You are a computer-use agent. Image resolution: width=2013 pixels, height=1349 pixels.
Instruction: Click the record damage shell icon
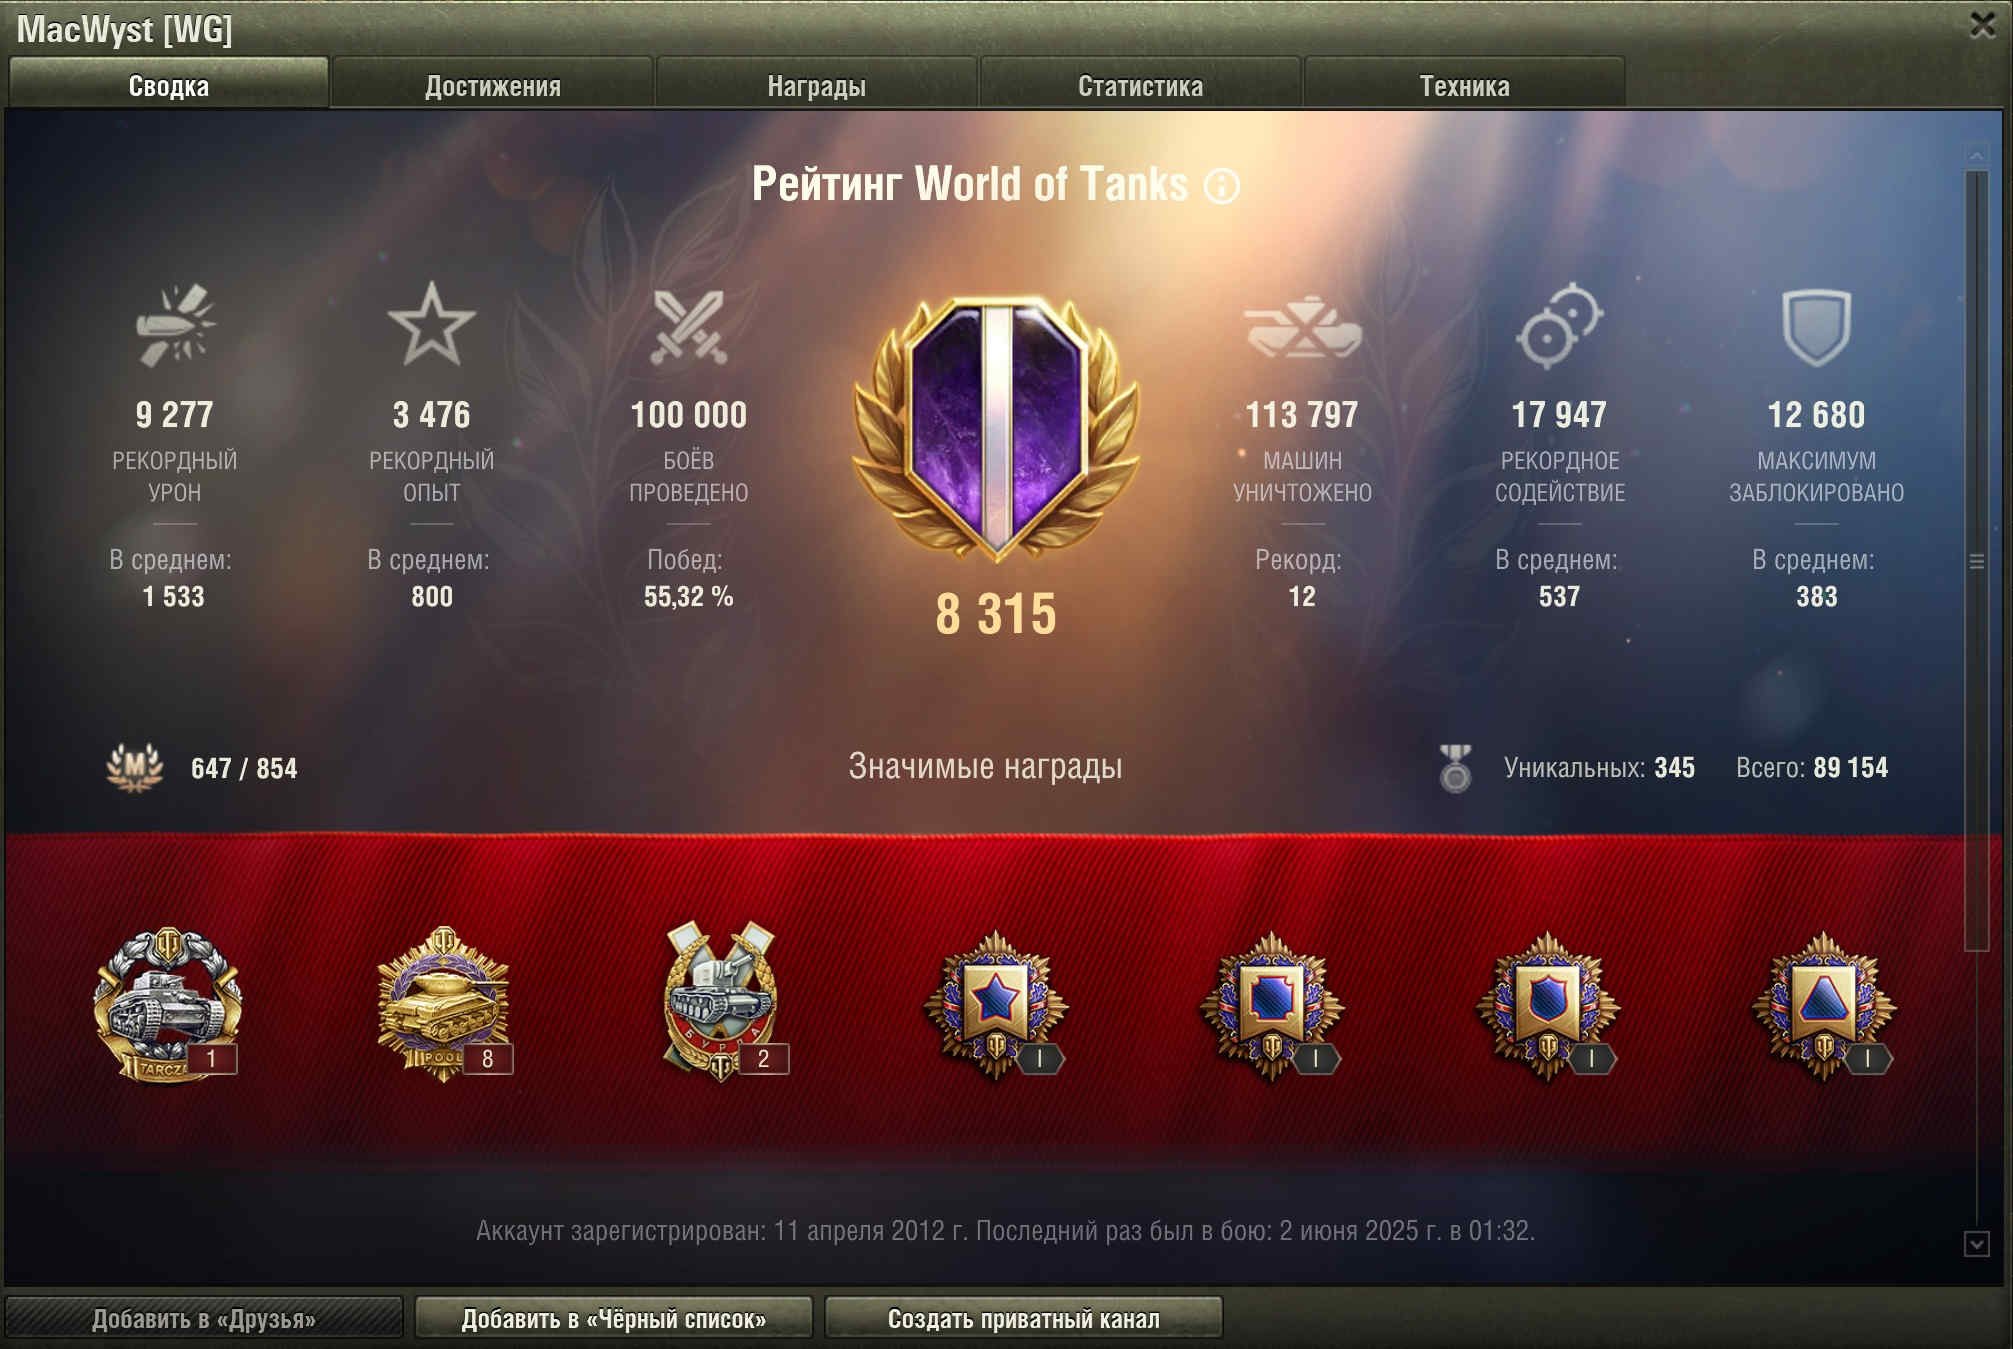[175, 325]
